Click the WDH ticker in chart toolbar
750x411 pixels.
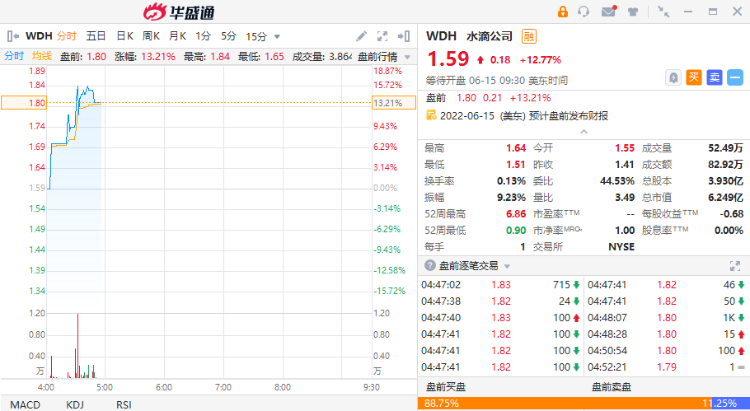[39, 36]
